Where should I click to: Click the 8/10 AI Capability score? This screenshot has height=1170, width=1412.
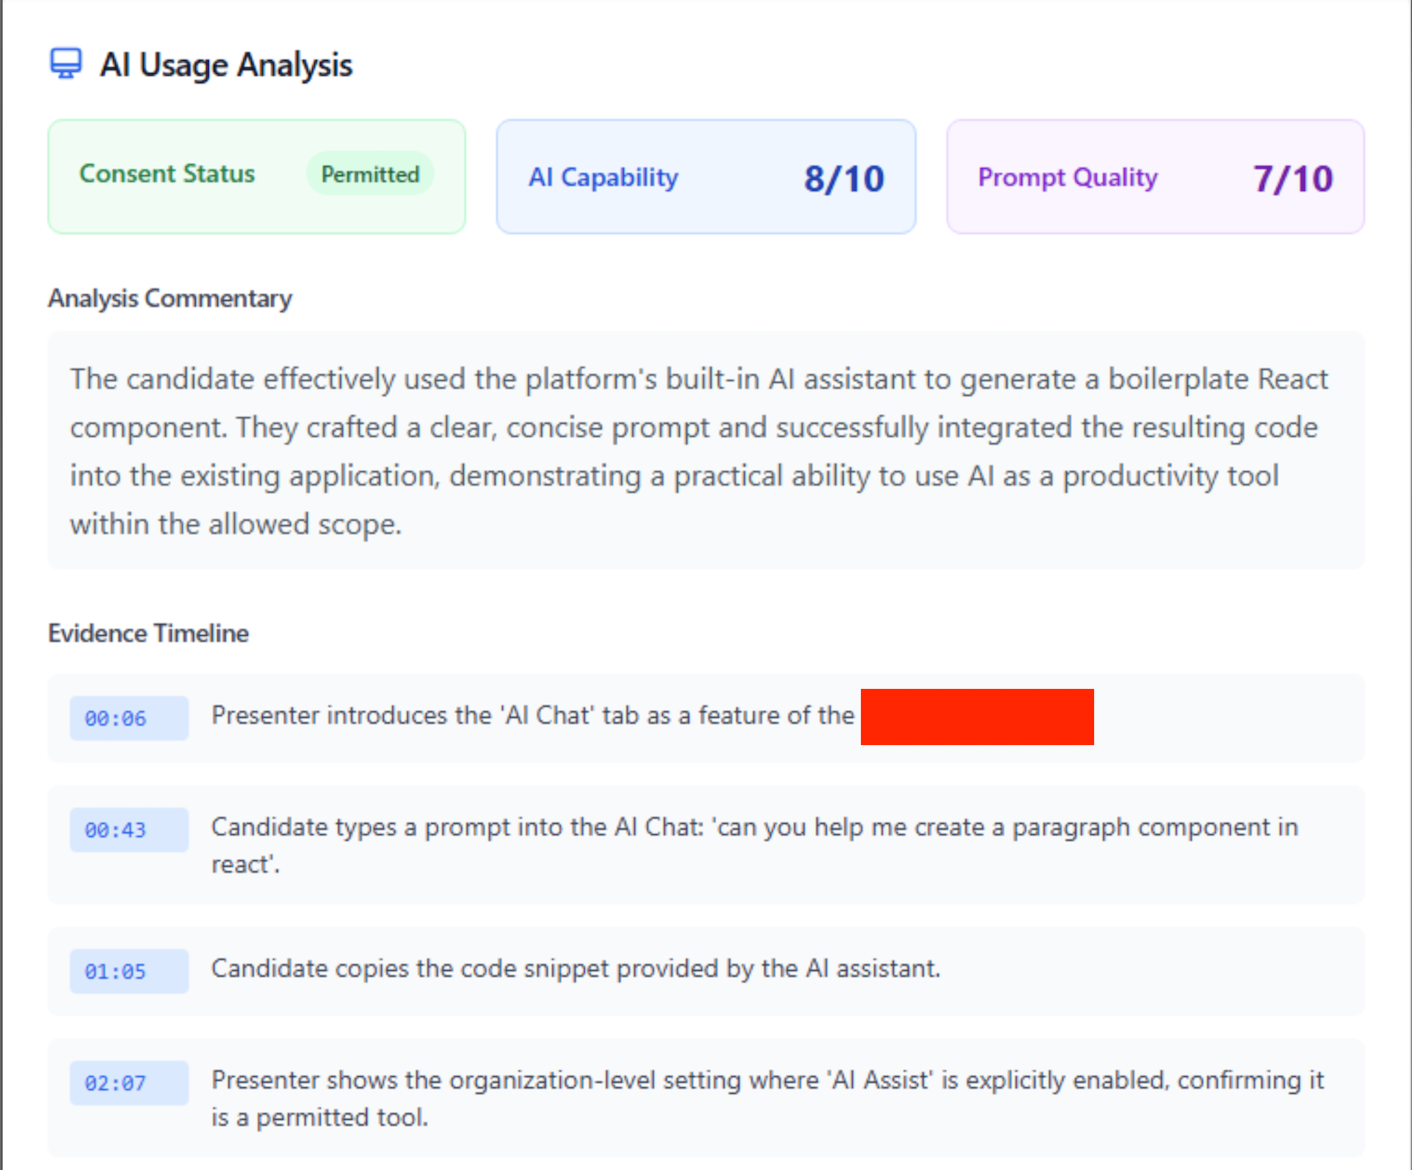point(844,179)
